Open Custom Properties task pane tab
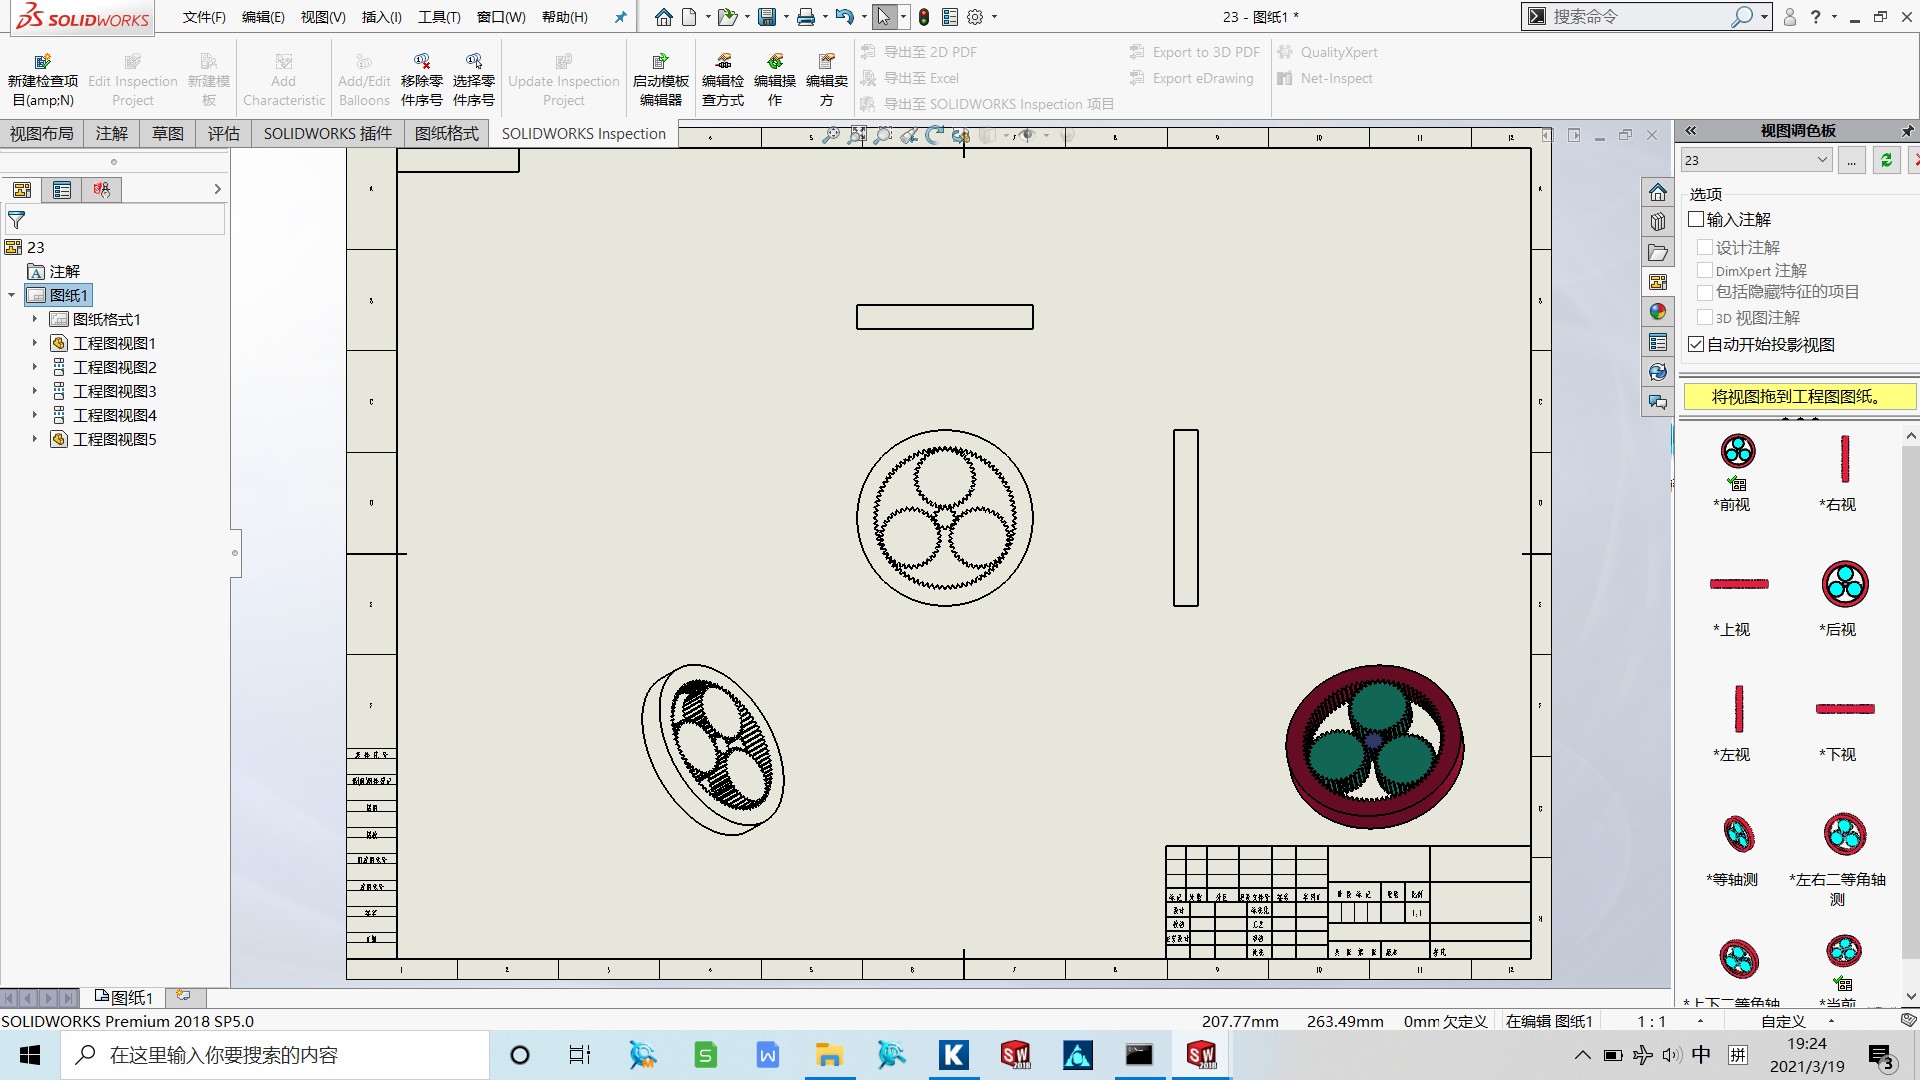 click(1658, 342)
